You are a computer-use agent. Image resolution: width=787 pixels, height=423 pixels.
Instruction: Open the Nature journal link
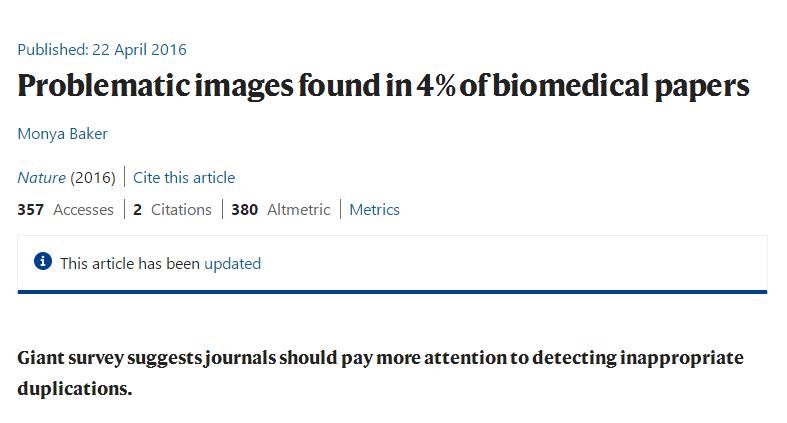pos(41,178)
